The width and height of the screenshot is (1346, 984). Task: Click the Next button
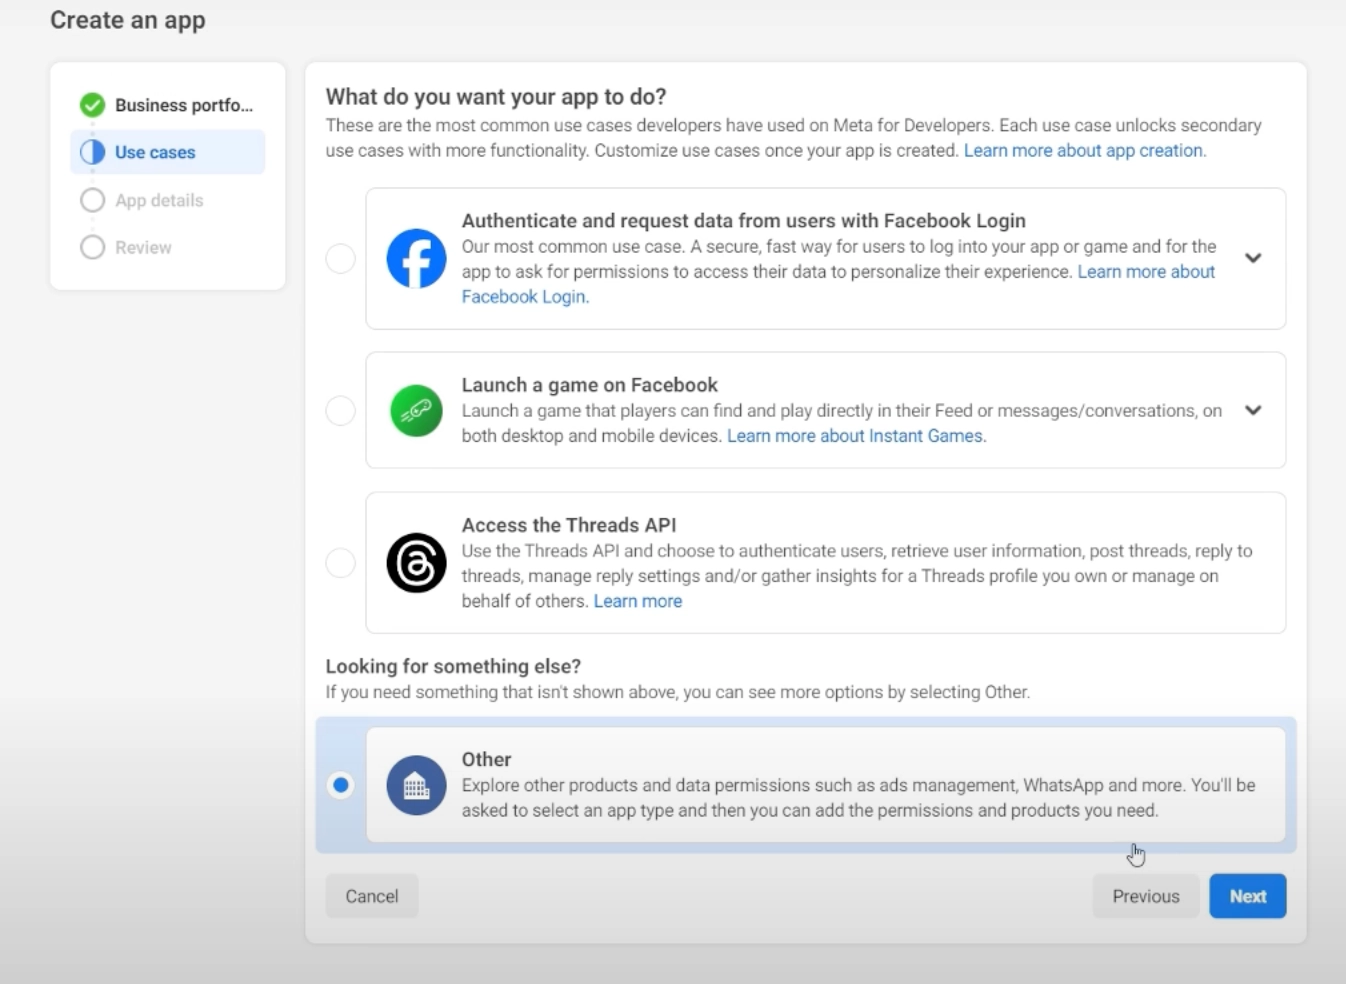coord(1247,896)
